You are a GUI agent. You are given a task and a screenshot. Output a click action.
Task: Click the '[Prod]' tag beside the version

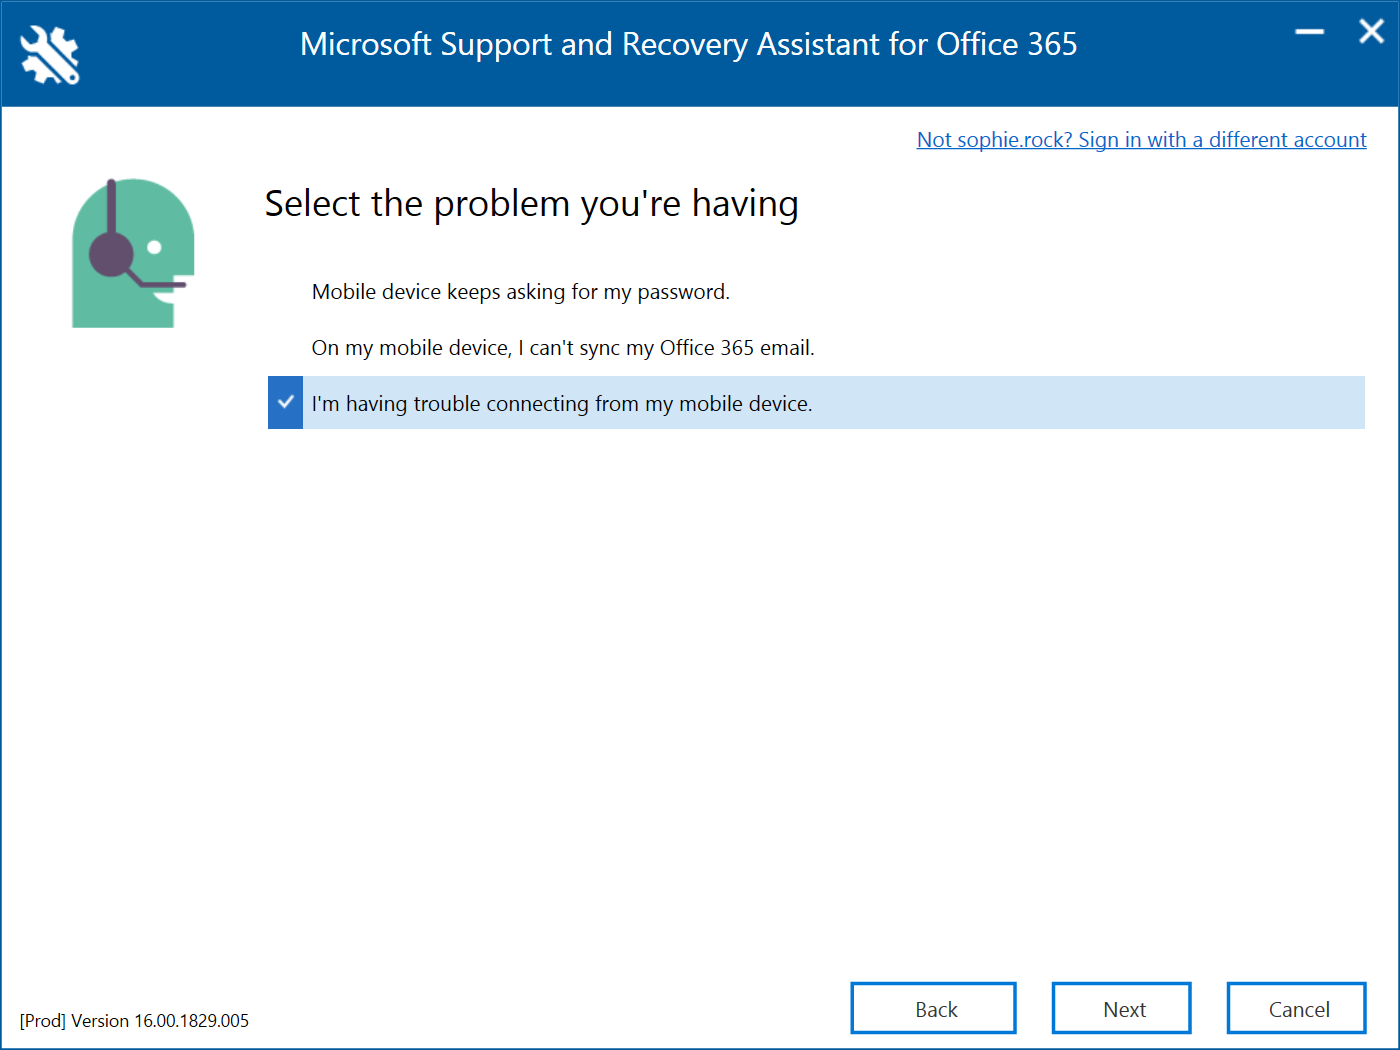click(42, 1021)
